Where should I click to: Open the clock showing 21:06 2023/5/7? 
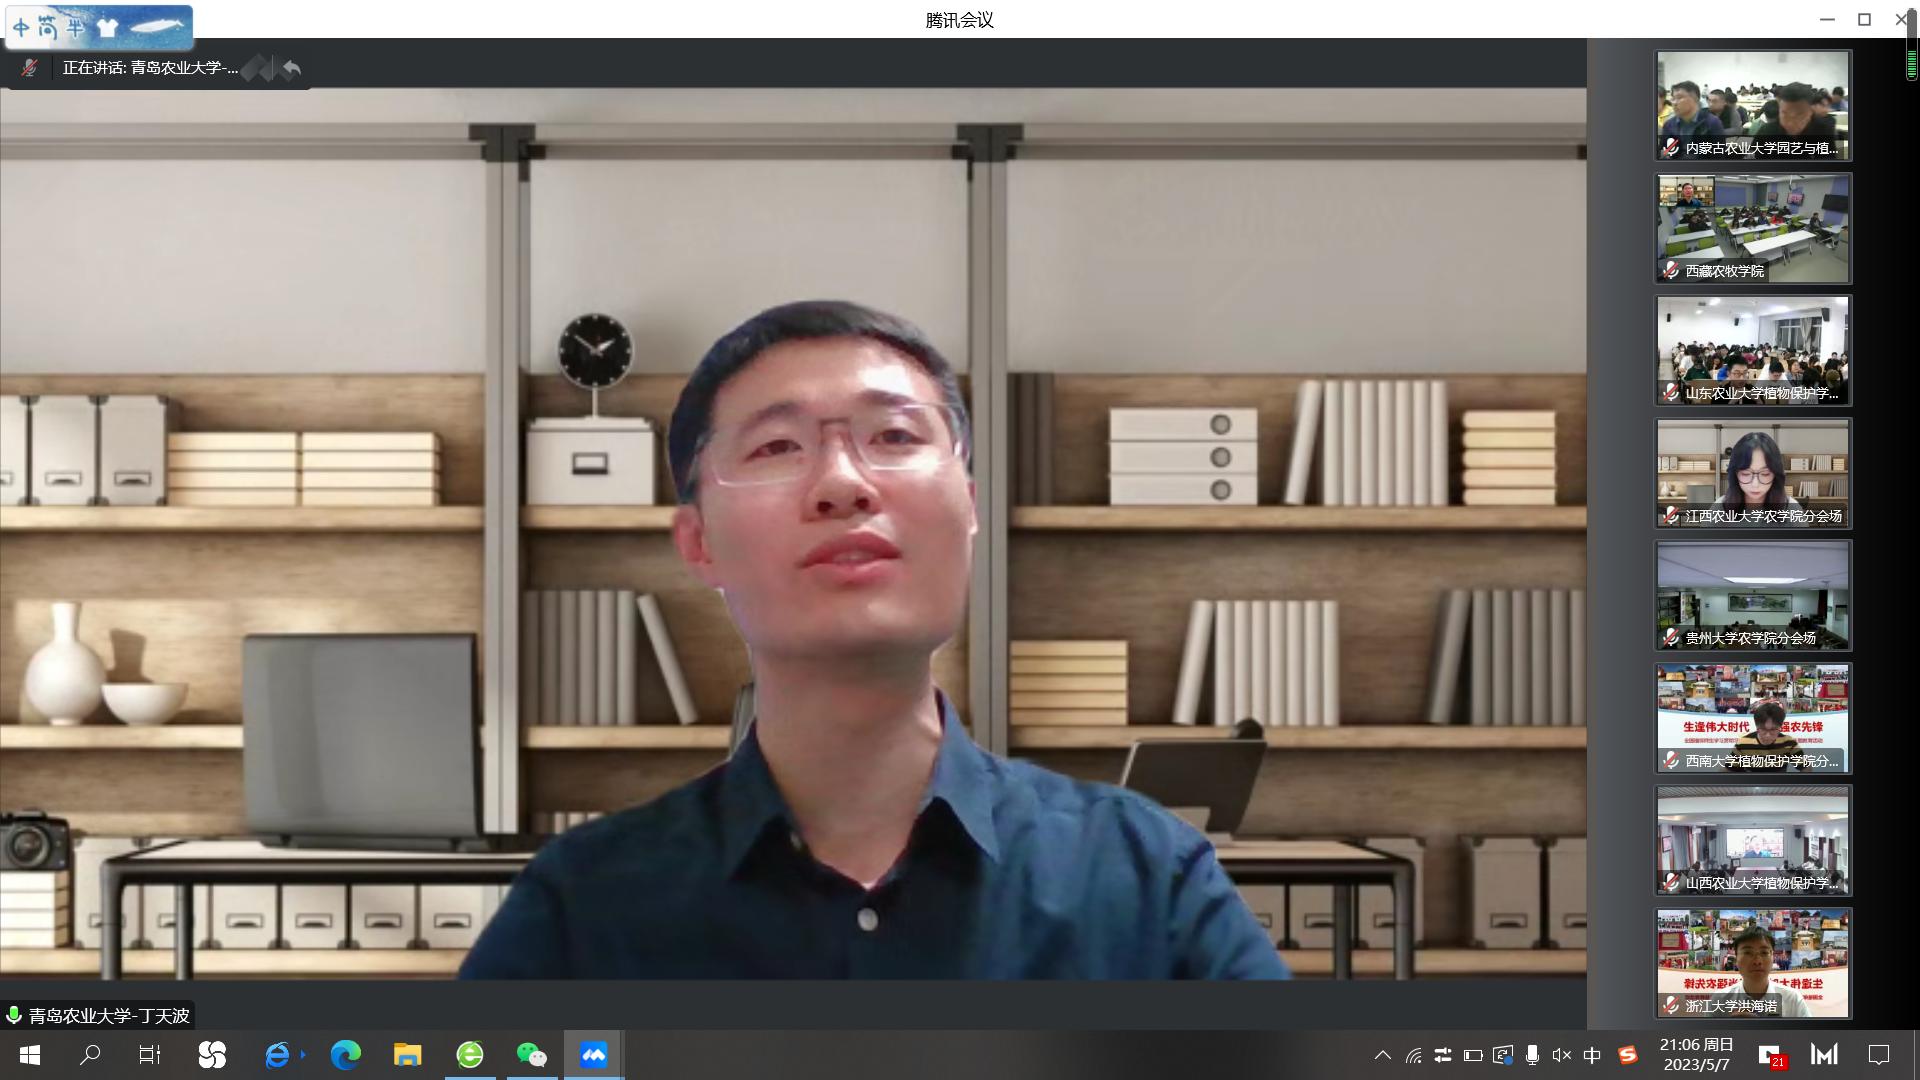pyautogui.click(x=1697, y=1055)
